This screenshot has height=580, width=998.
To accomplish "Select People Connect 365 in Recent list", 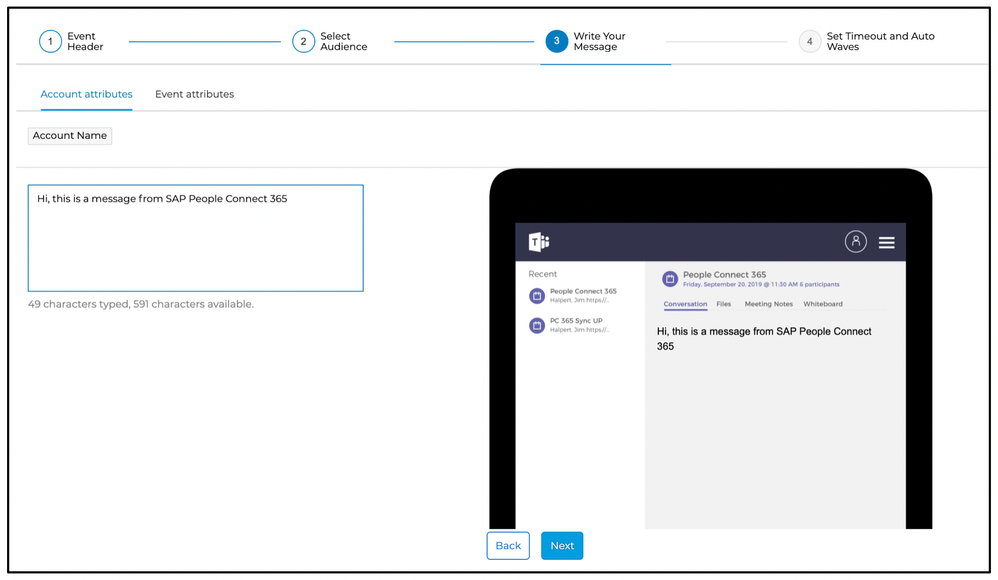I will point(573,295).
